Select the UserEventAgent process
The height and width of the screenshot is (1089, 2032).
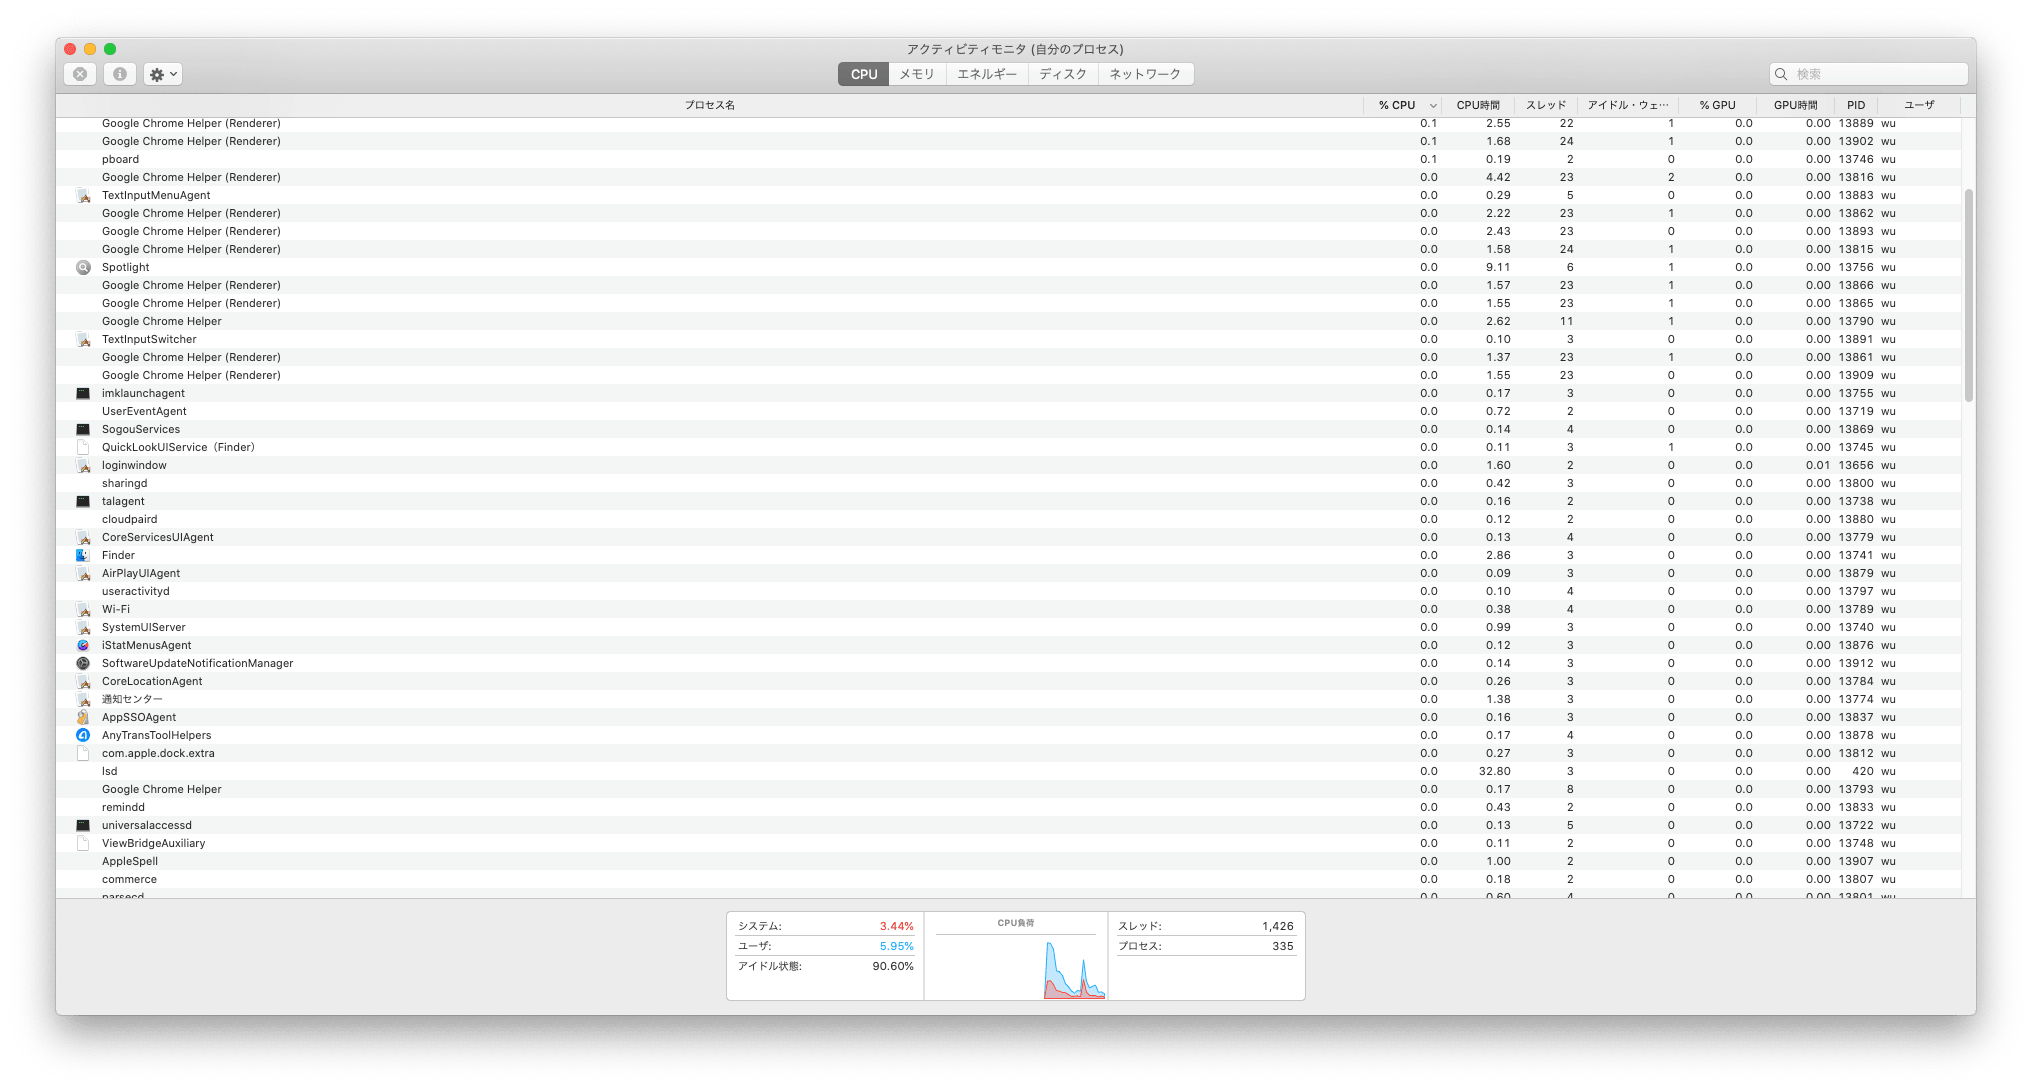coord(1009,411)
